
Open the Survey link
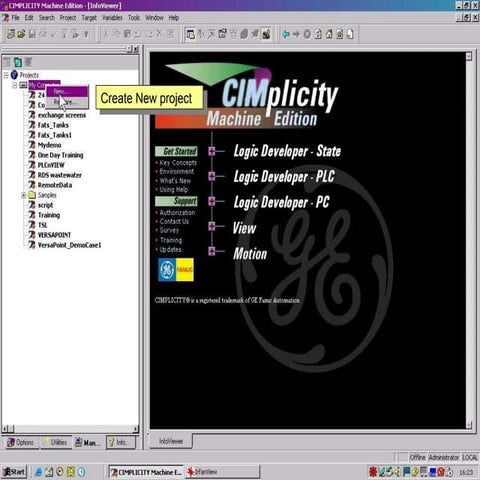point(169,230)
